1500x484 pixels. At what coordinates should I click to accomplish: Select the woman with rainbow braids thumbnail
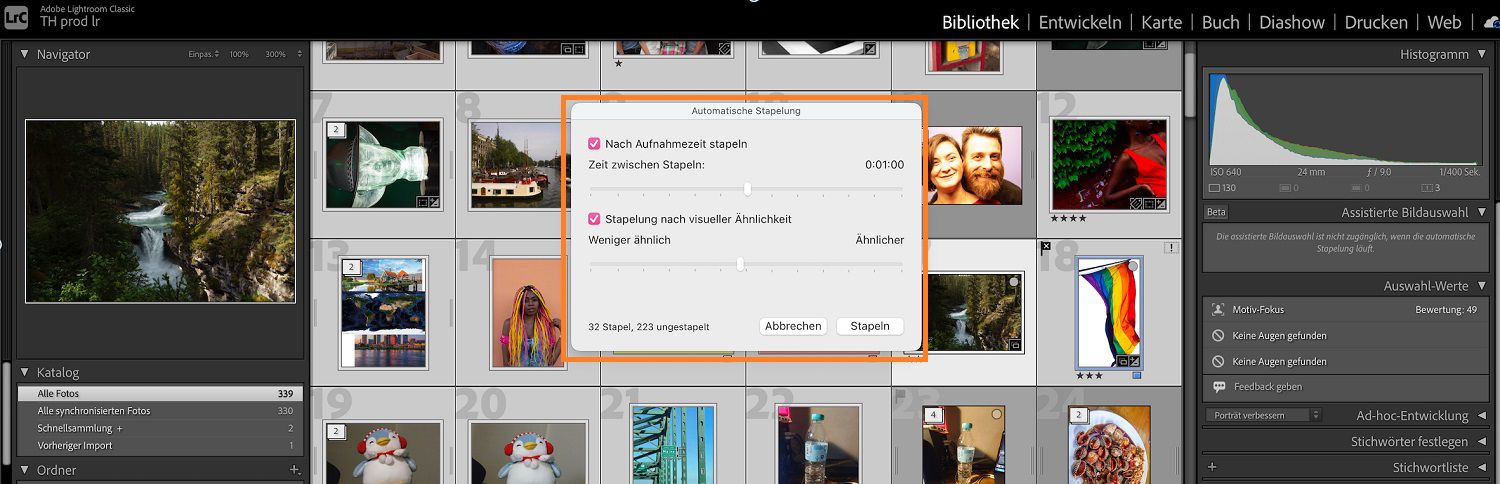(x=529, y=312)
